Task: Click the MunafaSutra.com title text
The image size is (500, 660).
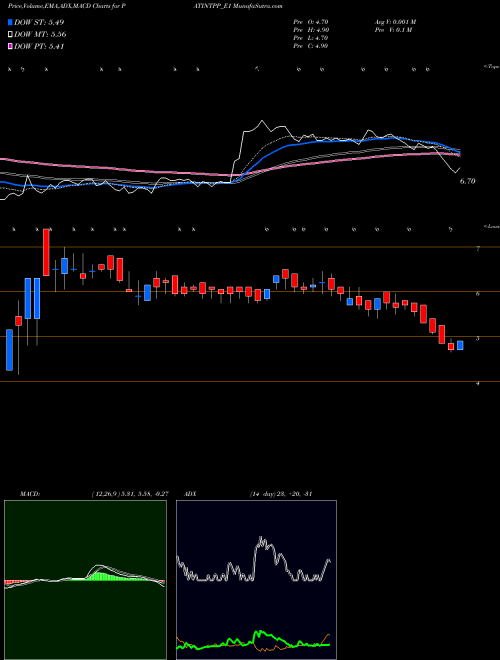Action: click(x=256, y=6)
